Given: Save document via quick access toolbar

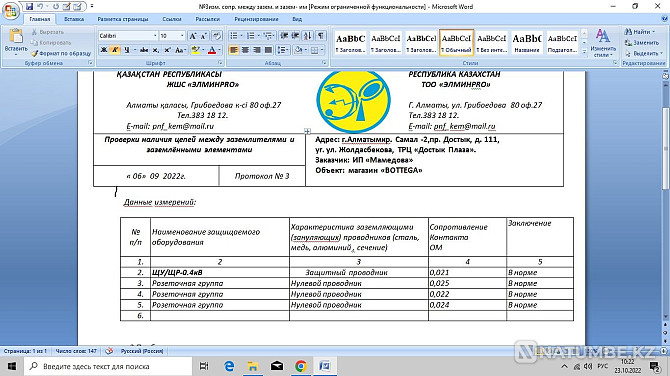Looking at the screenshot, I should [29, 6].
